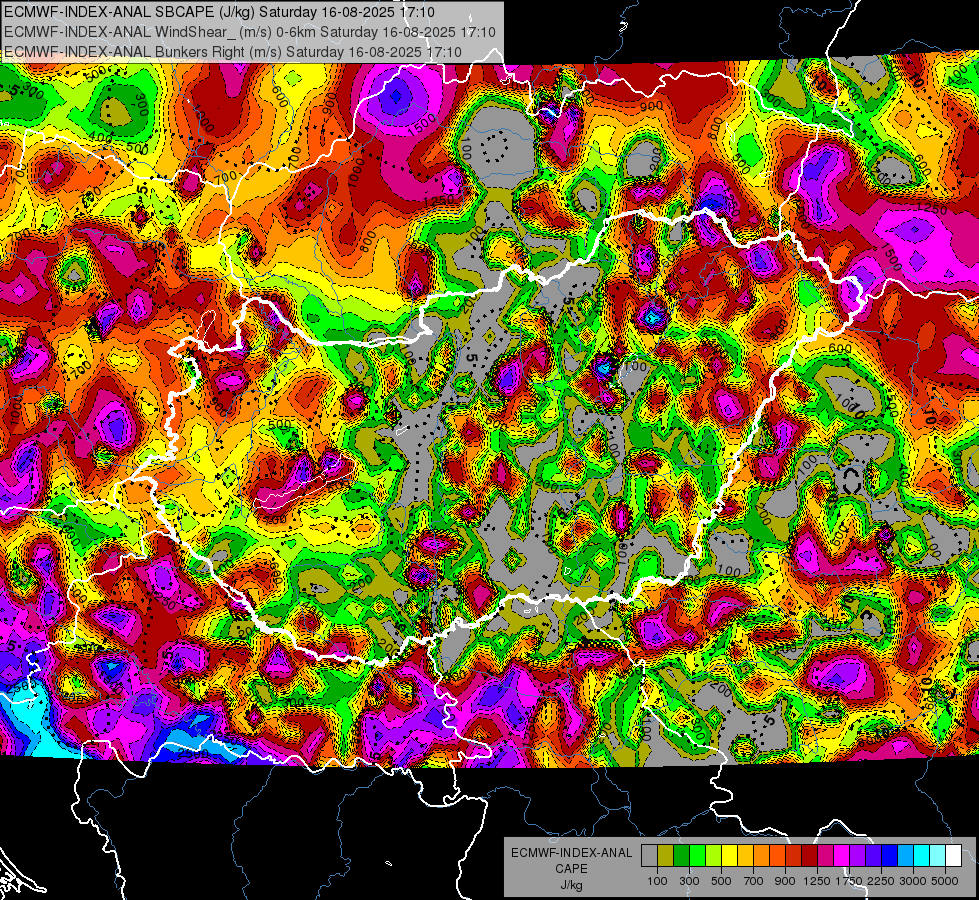Viewport: 979px width, 900px height.
Task: Click the 2250 legend scale value
Action: tap(881, 881)
